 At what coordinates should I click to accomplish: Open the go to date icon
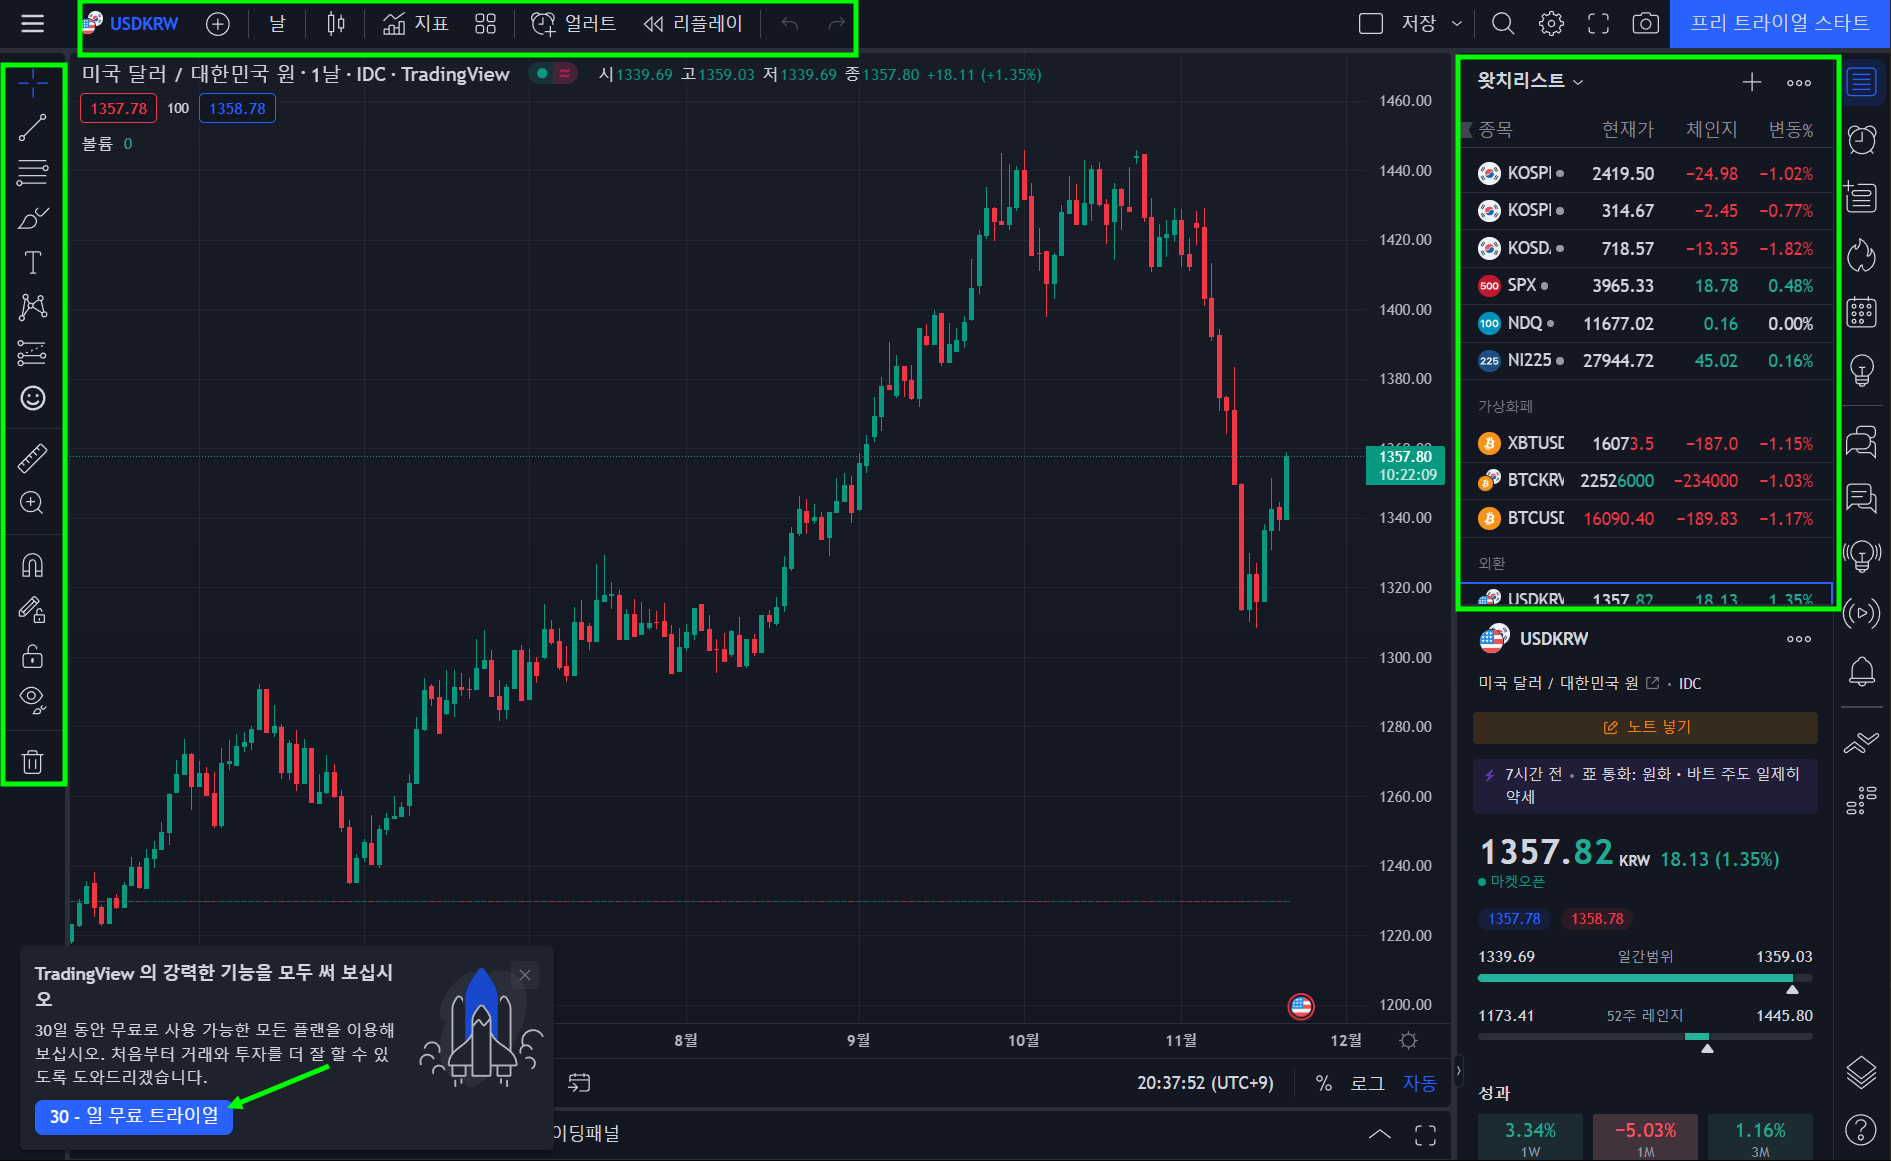click(579, 1083)
